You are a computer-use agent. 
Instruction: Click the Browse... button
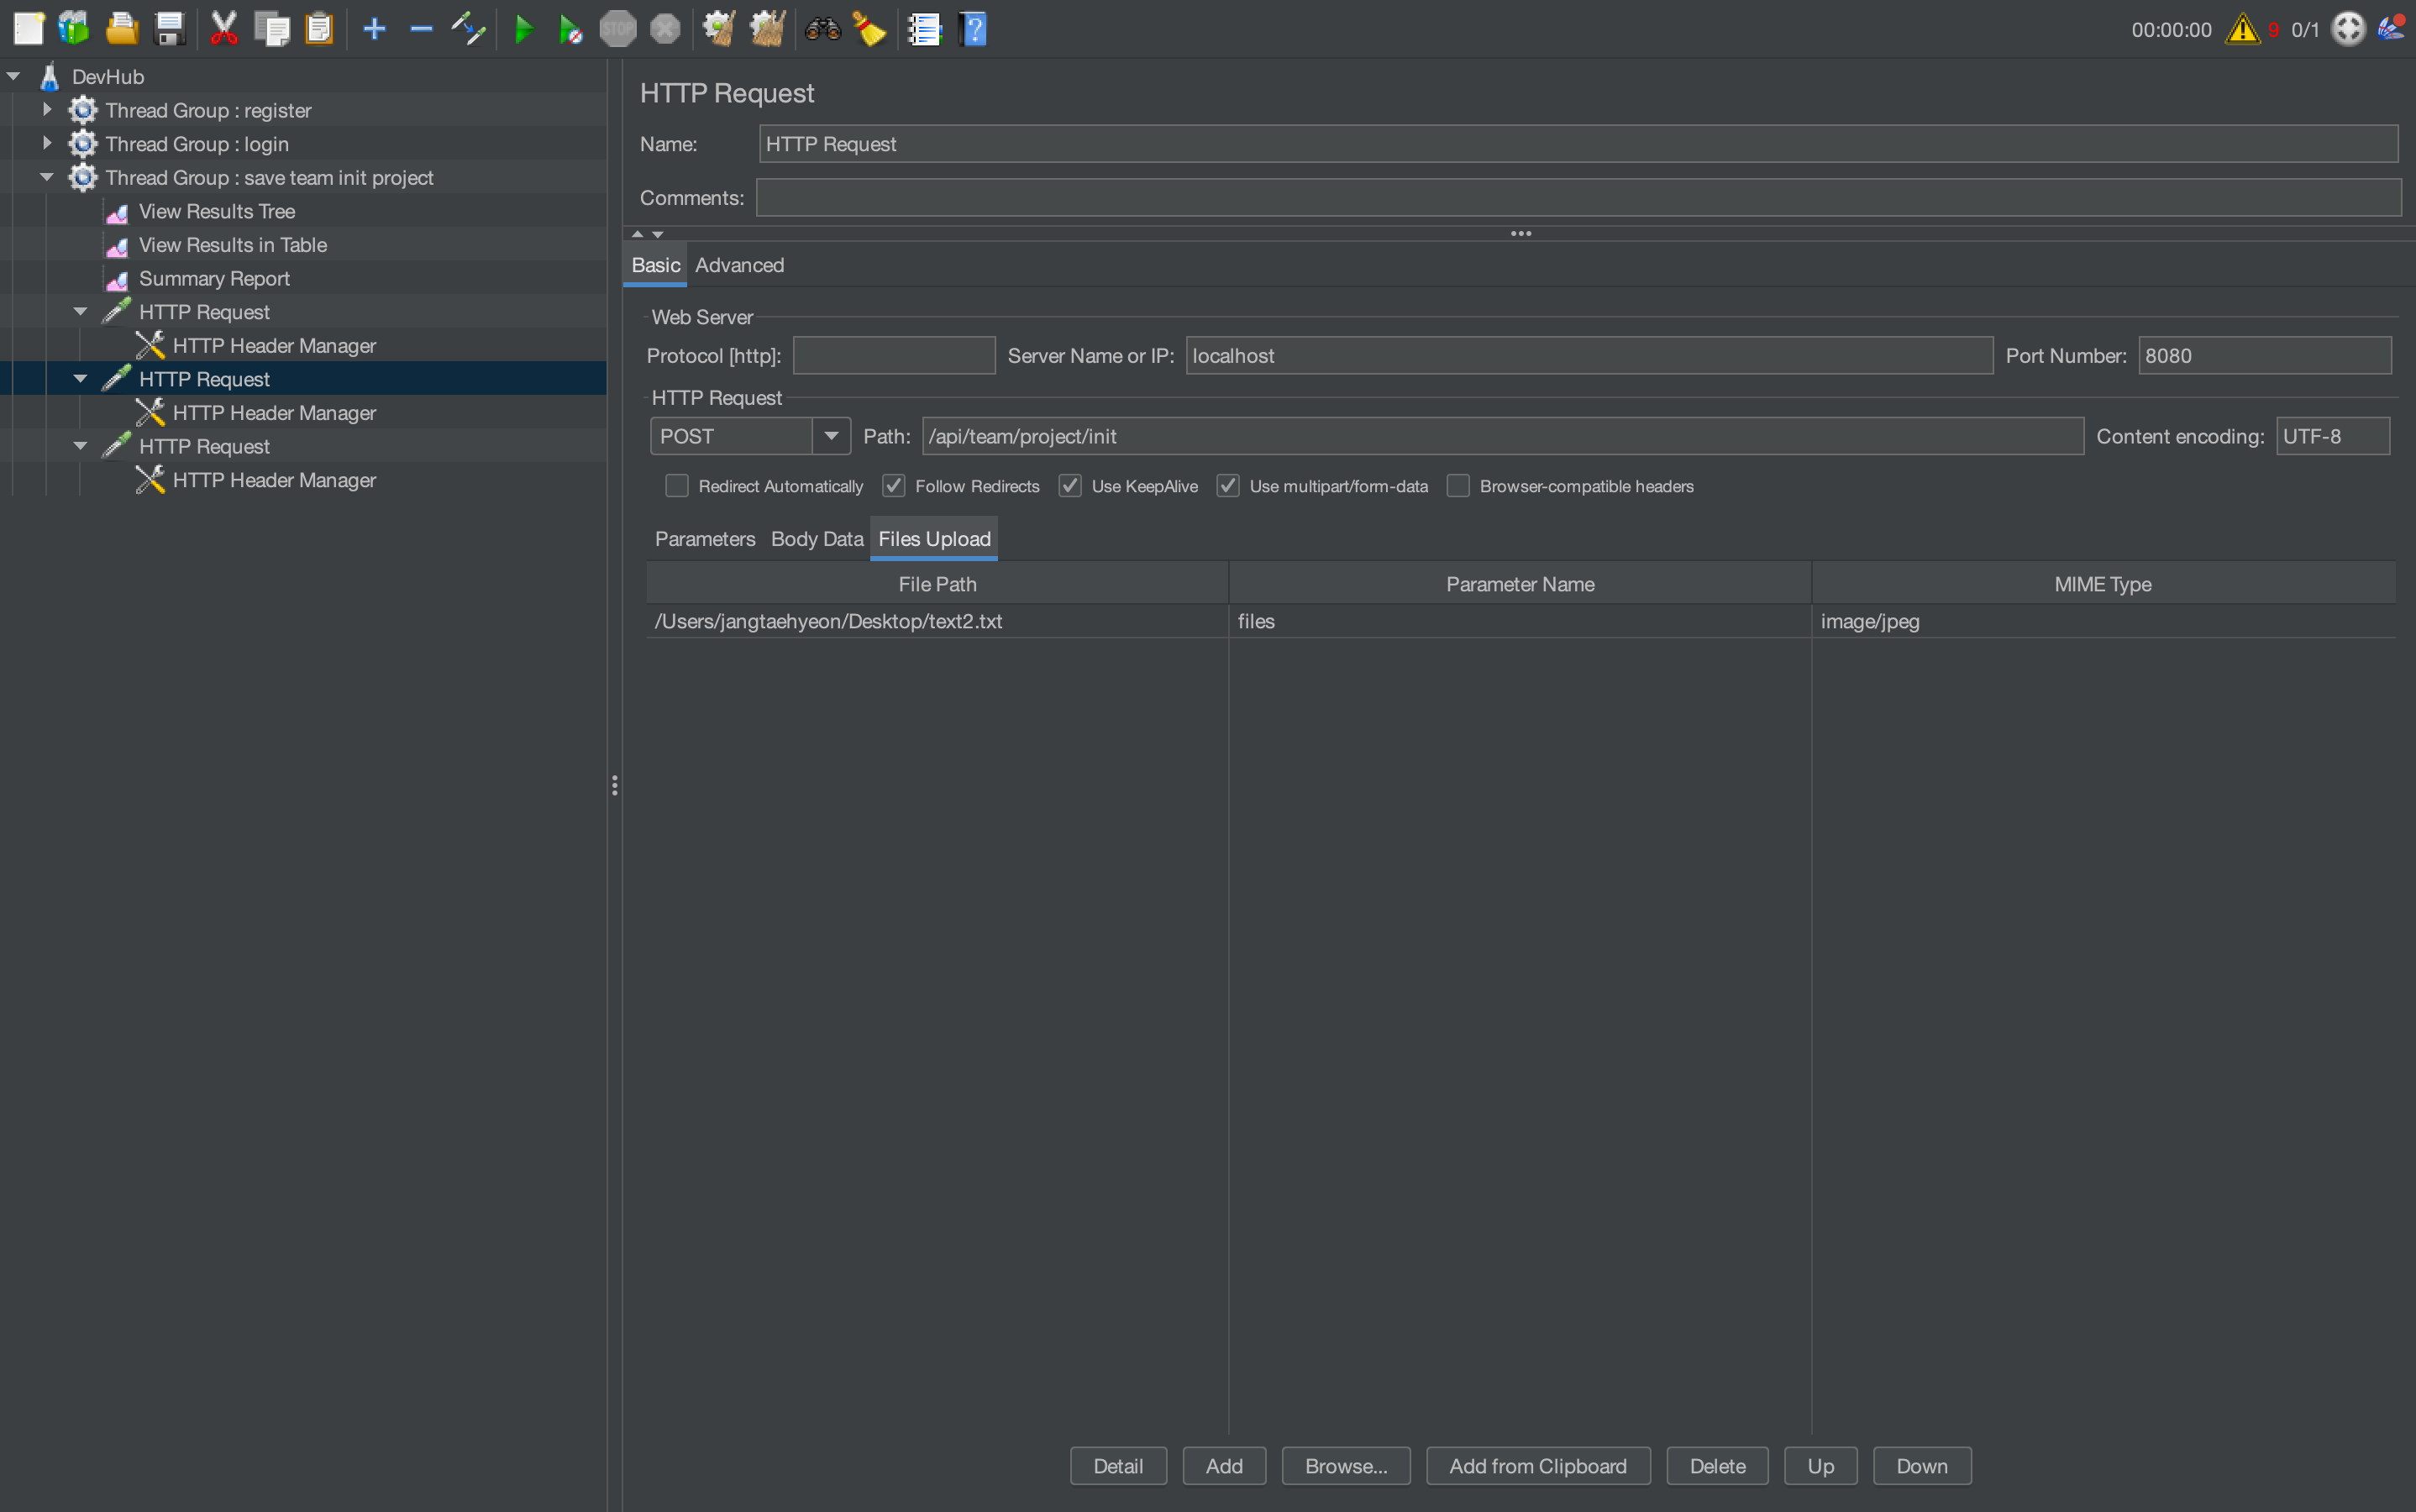pyautogui.click(x=1345, y=1466)
